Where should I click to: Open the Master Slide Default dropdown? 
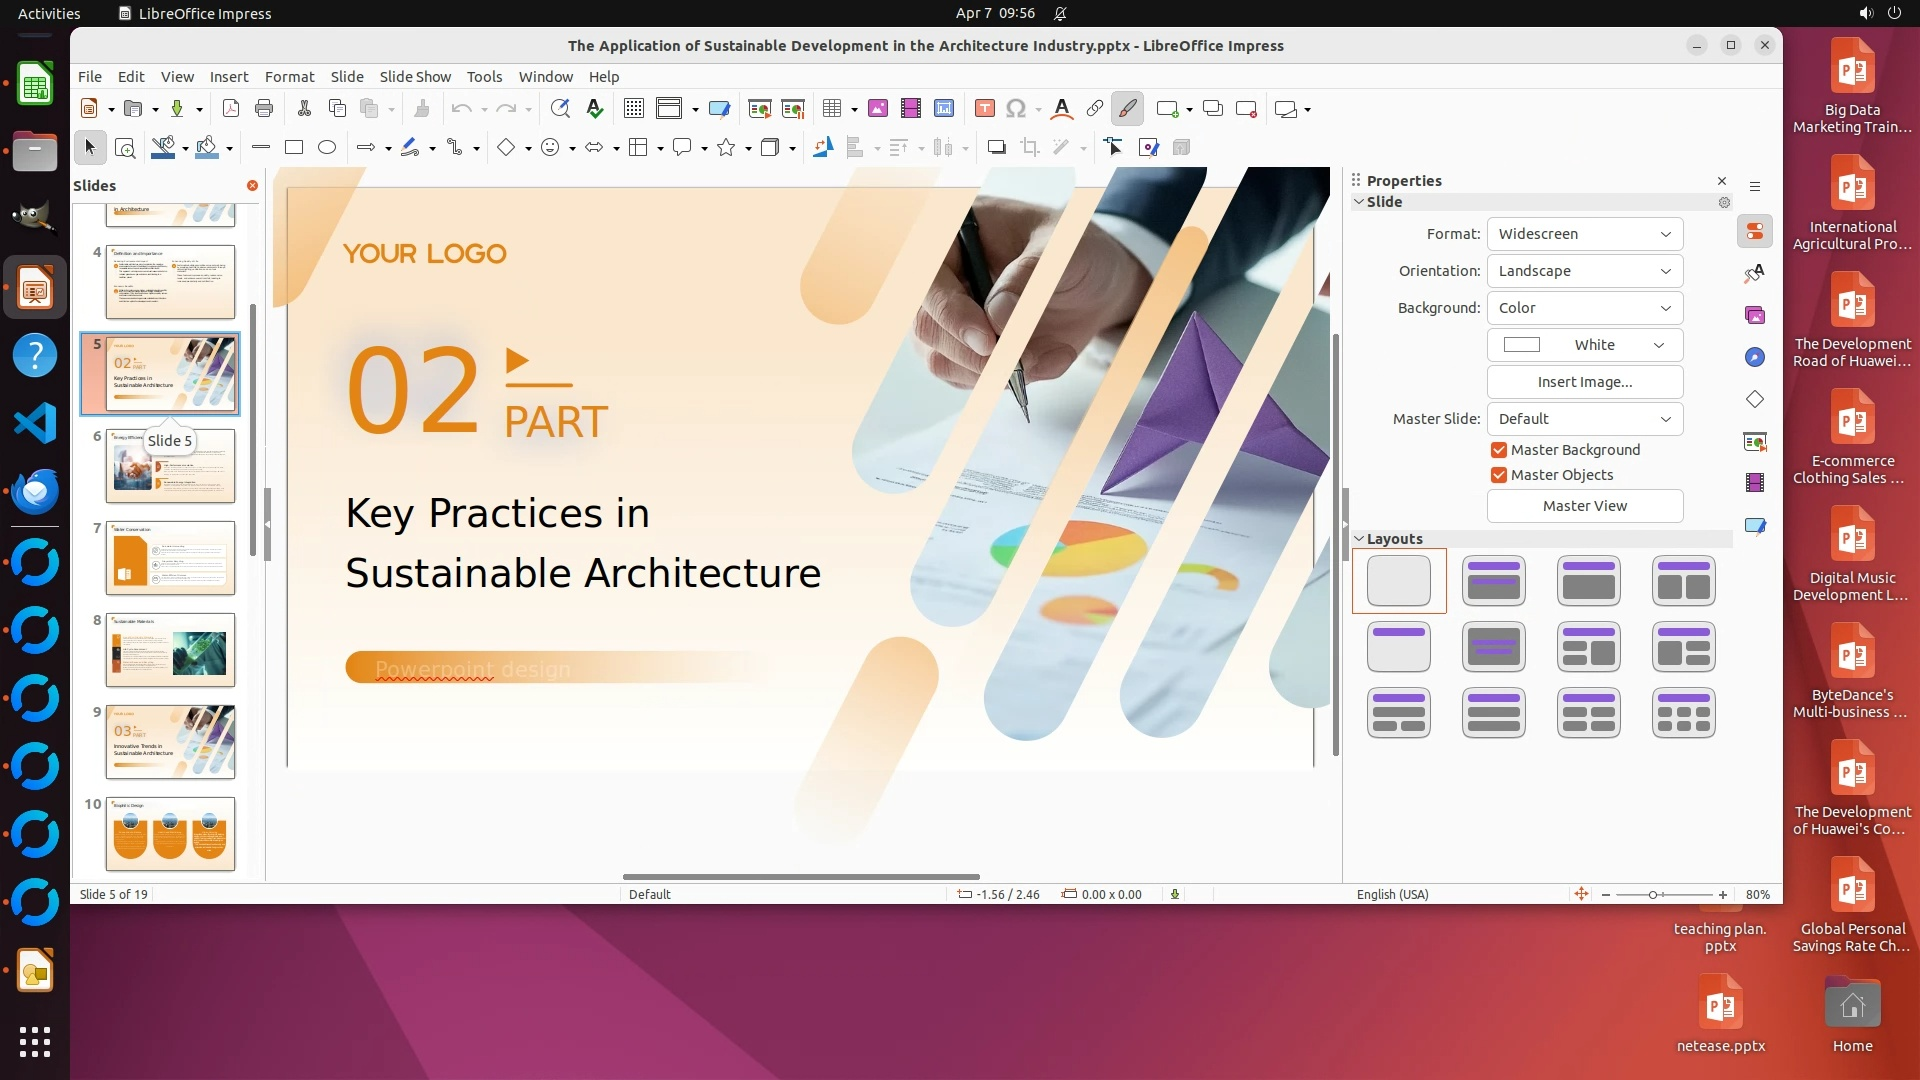(1584, 419)
